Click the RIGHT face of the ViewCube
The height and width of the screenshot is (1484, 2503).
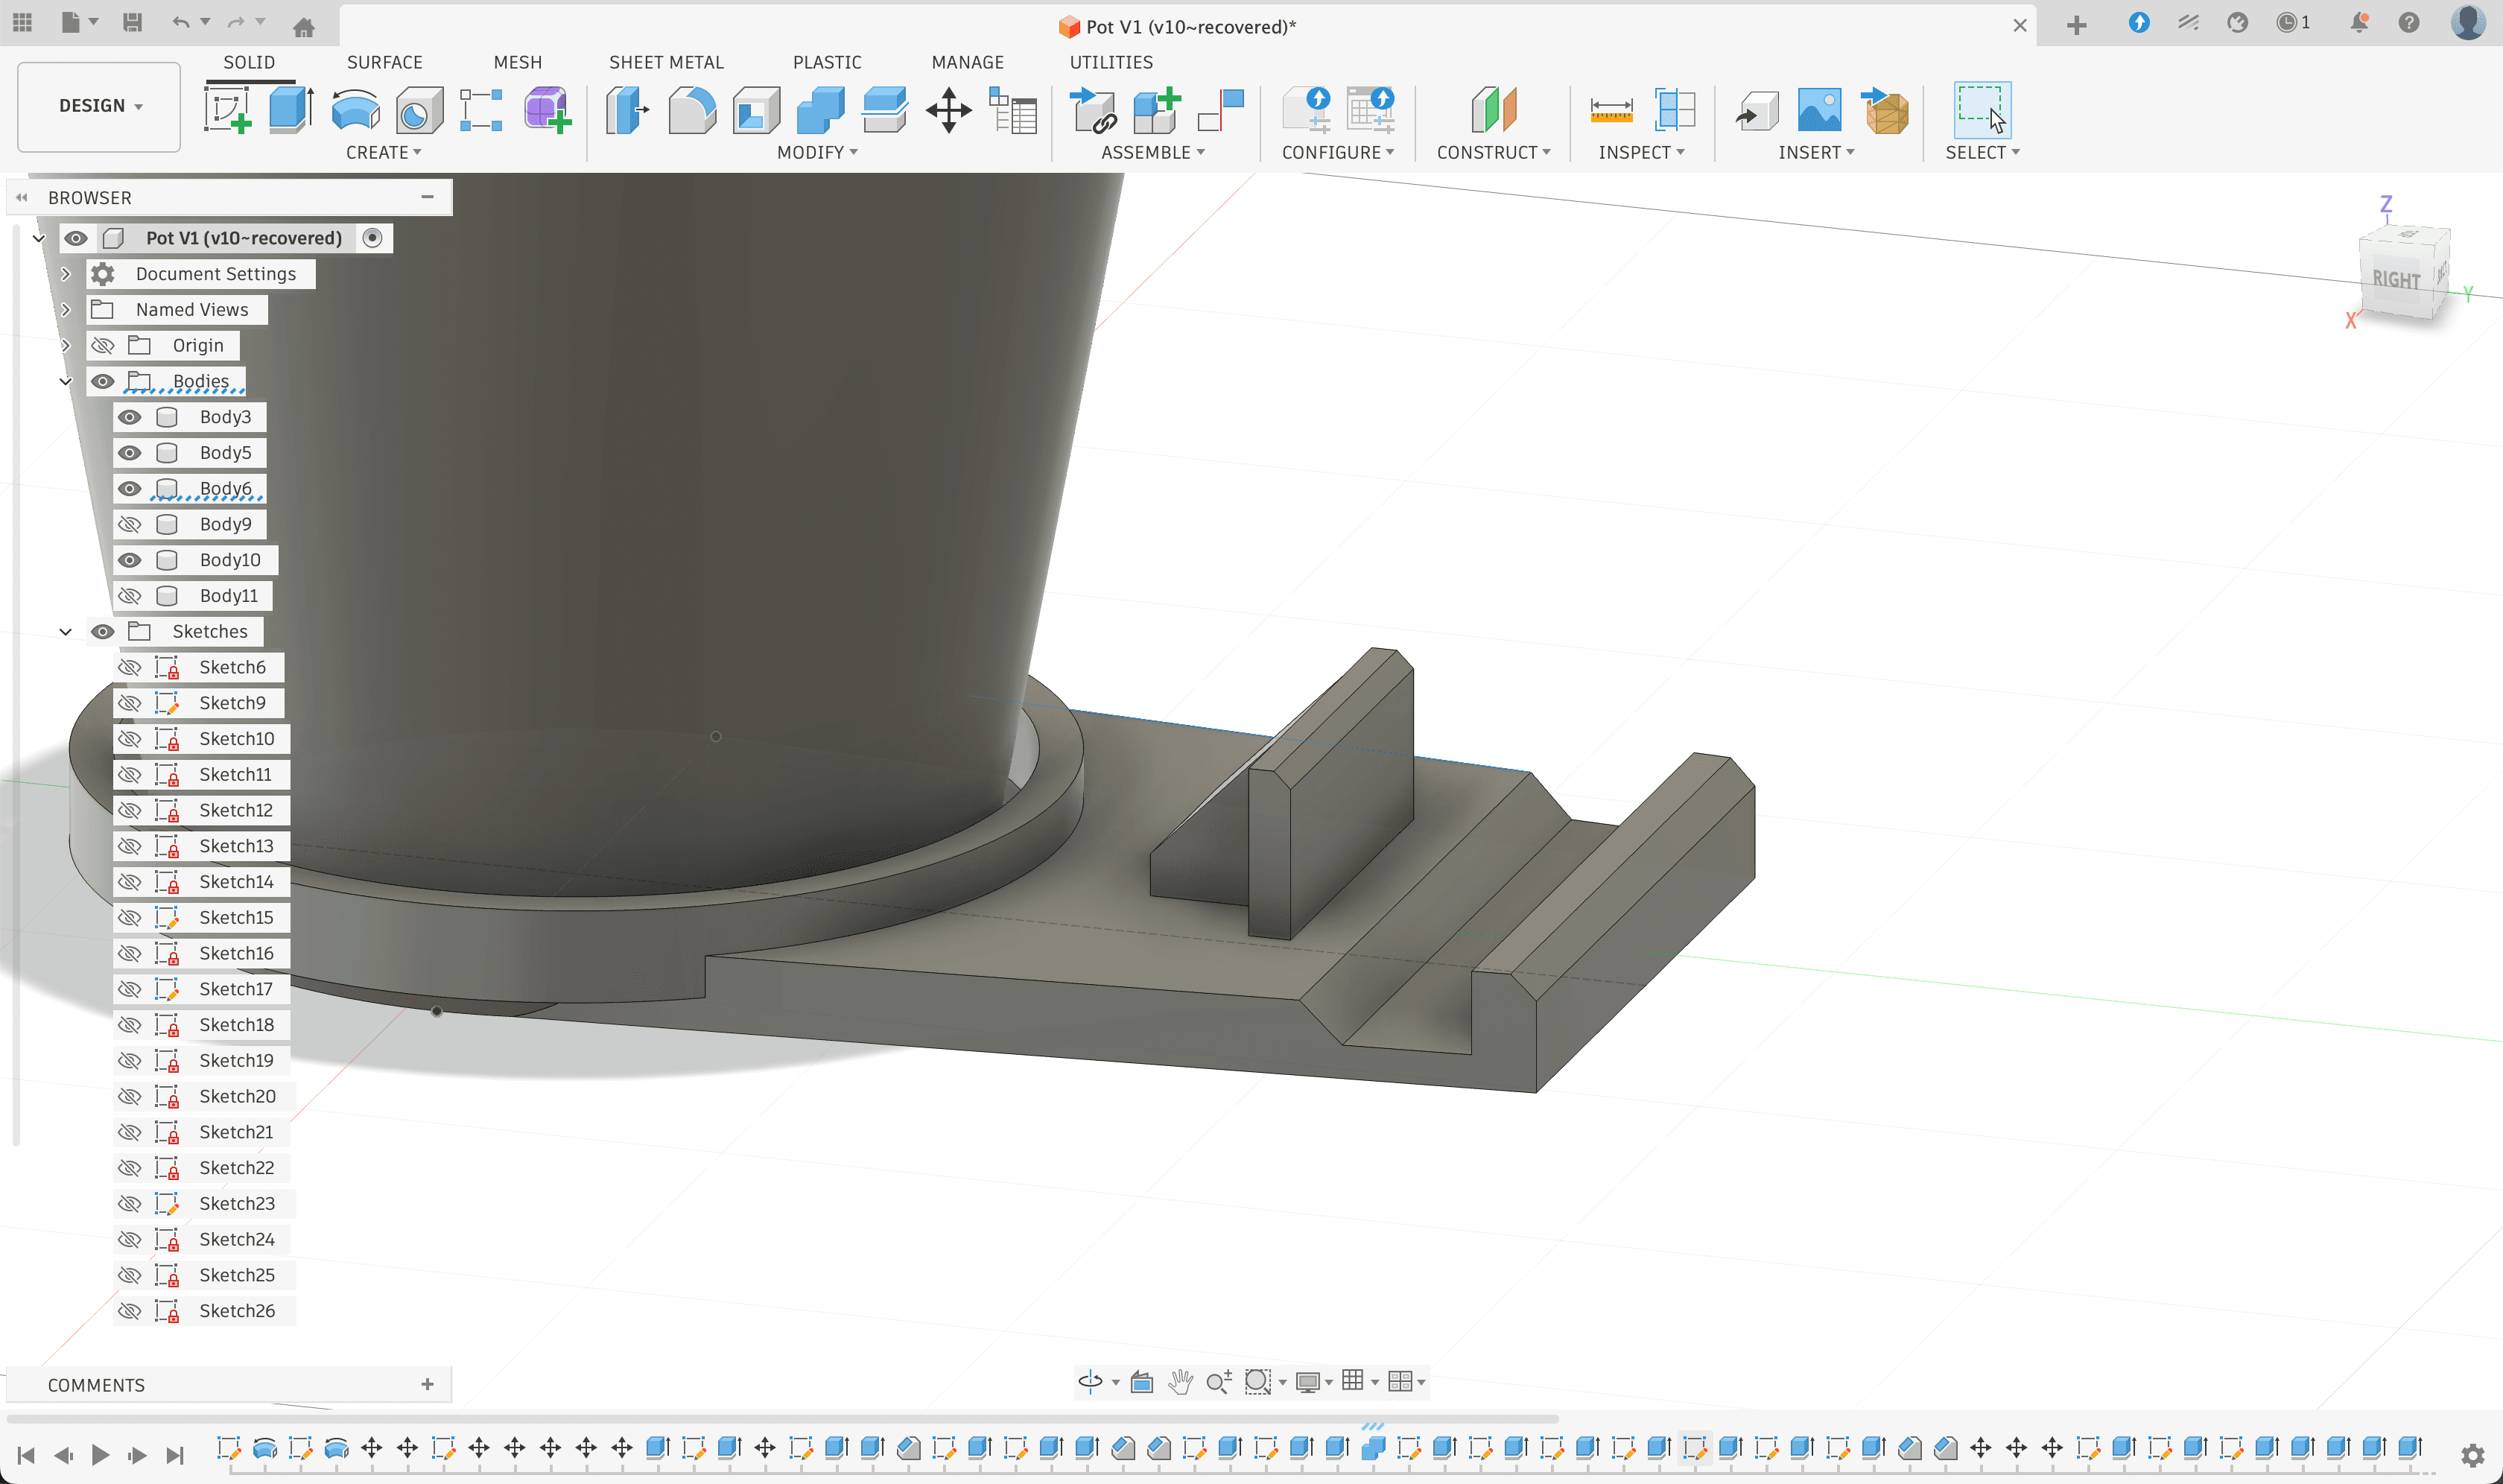click(x=2396, y=279)
